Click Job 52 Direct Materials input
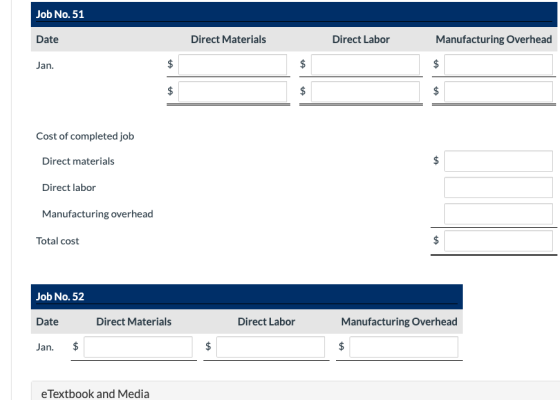Viewport: 560px width, 400px height. pos(138,347)
